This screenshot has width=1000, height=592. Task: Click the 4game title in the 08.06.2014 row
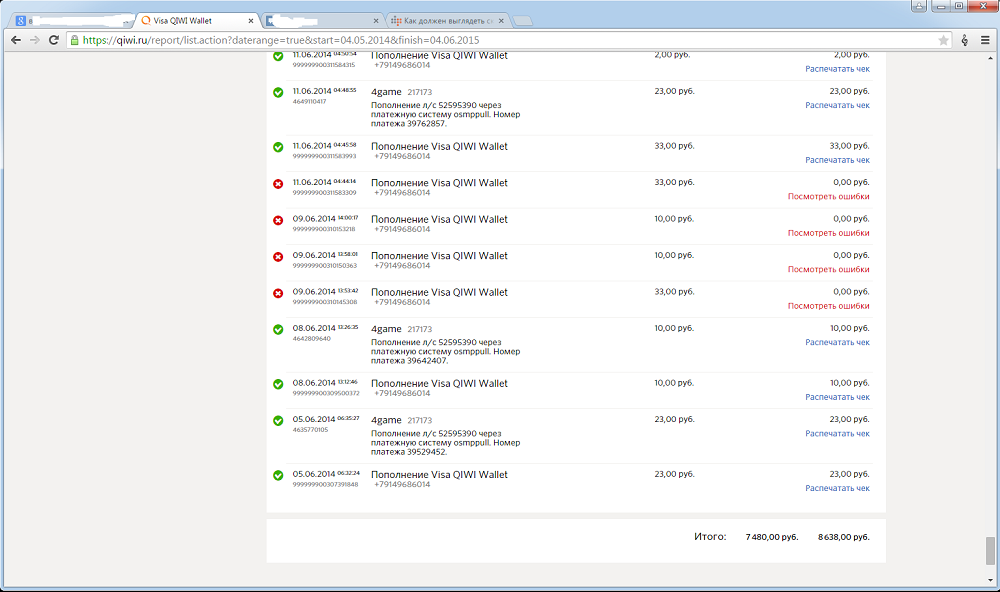pyautogui.click(x=386, y=329)
